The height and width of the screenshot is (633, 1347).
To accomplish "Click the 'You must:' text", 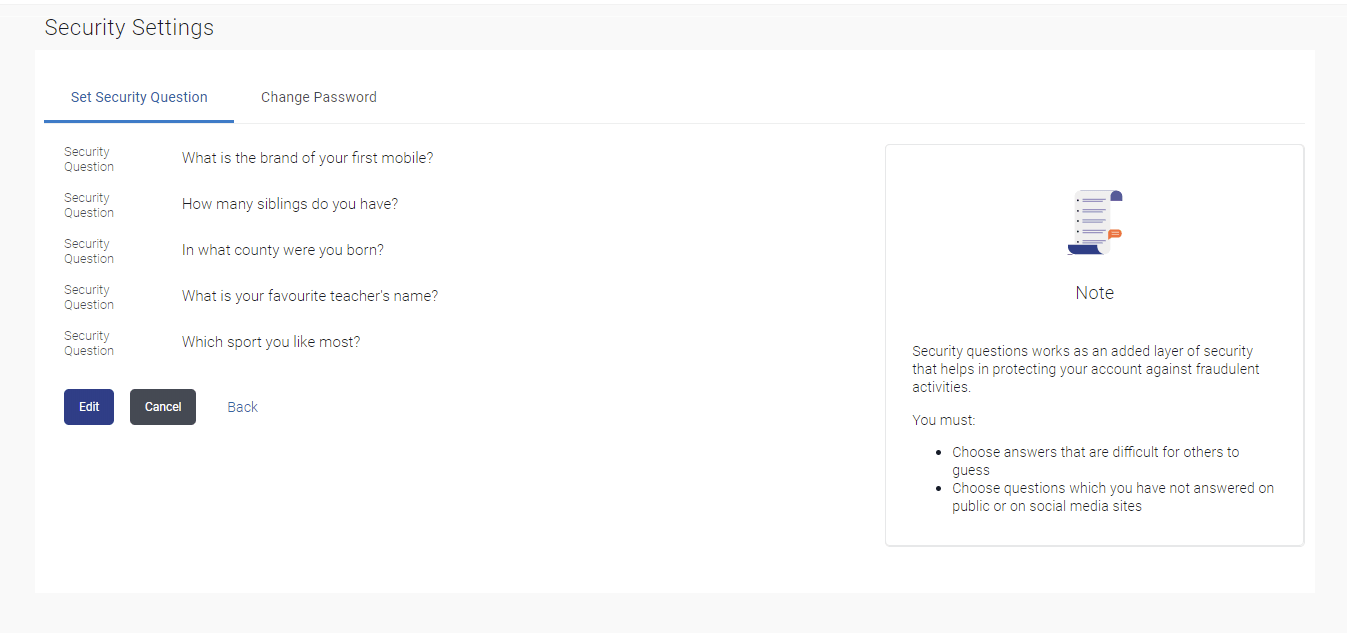I will click(944, 420).
